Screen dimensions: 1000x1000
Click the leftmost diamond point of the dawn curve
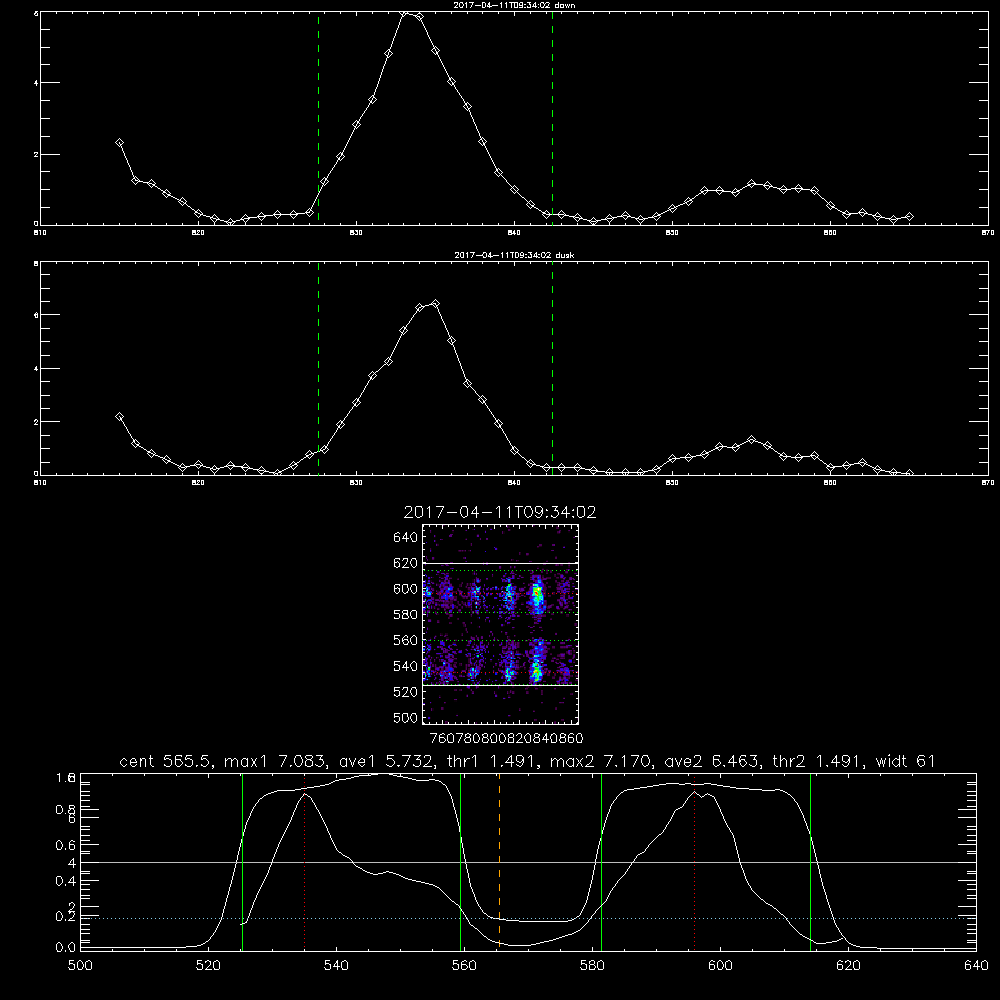(119, 143)
